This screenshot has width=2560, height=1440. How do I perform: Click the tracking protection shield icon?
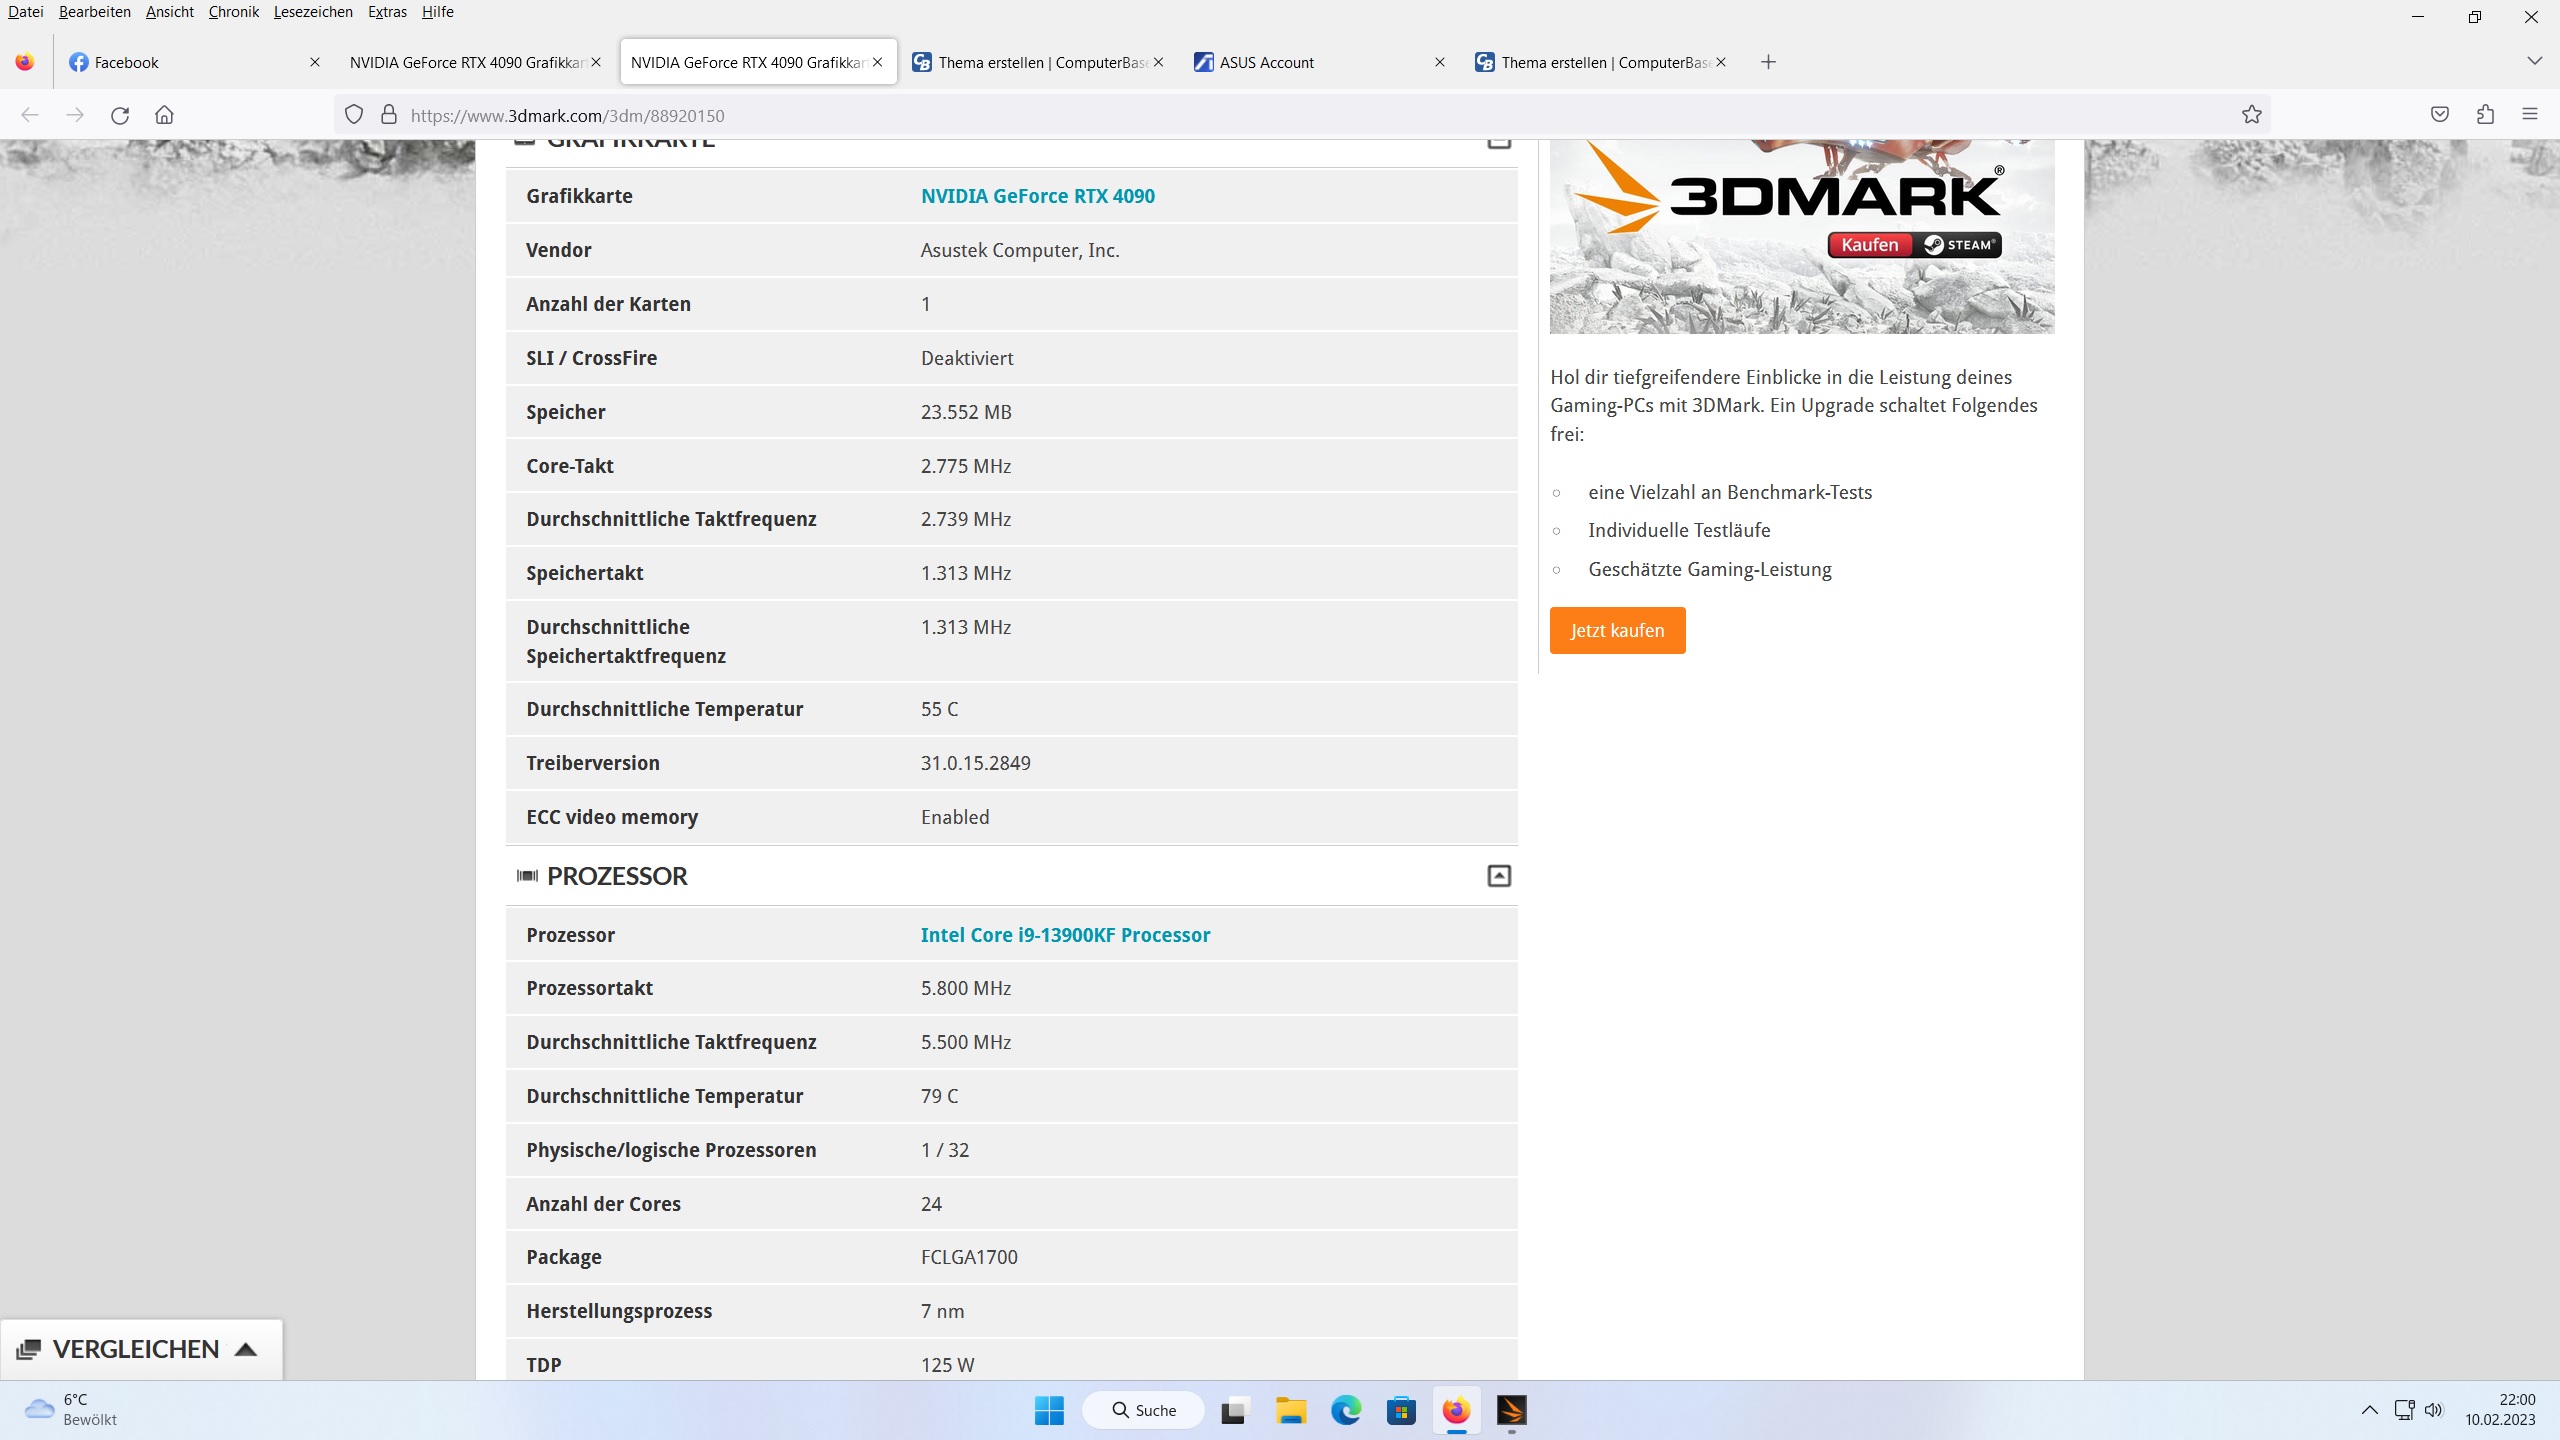(x=354, y=115)
